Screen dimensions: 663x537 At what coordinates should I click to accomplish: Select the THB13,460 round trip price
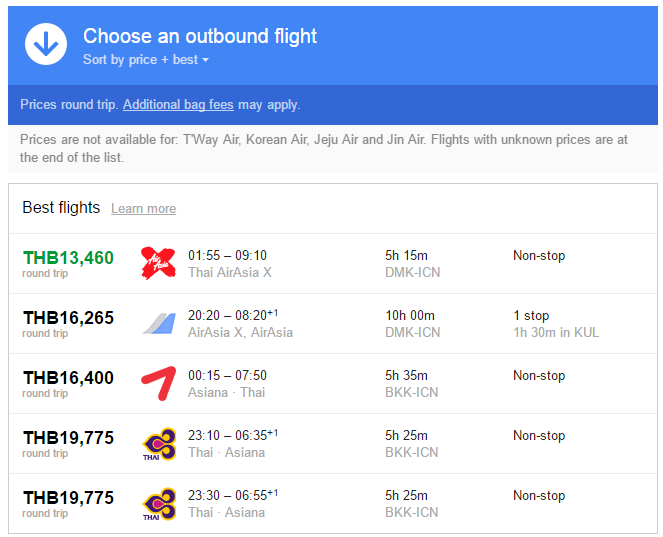(68, 258)
